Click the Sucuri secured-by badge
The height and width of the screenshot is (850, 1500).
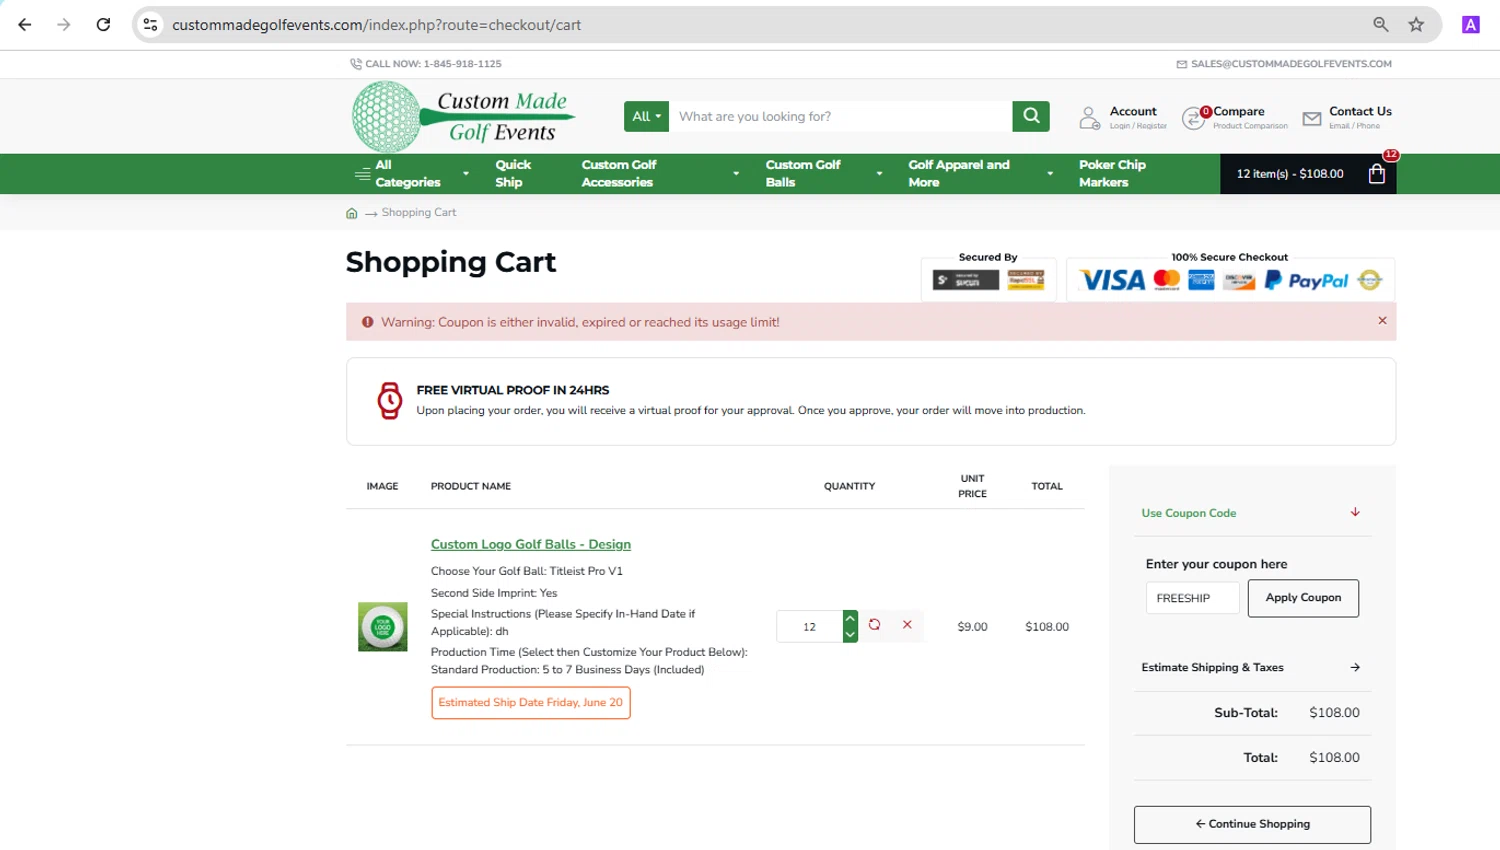point(966,281)
